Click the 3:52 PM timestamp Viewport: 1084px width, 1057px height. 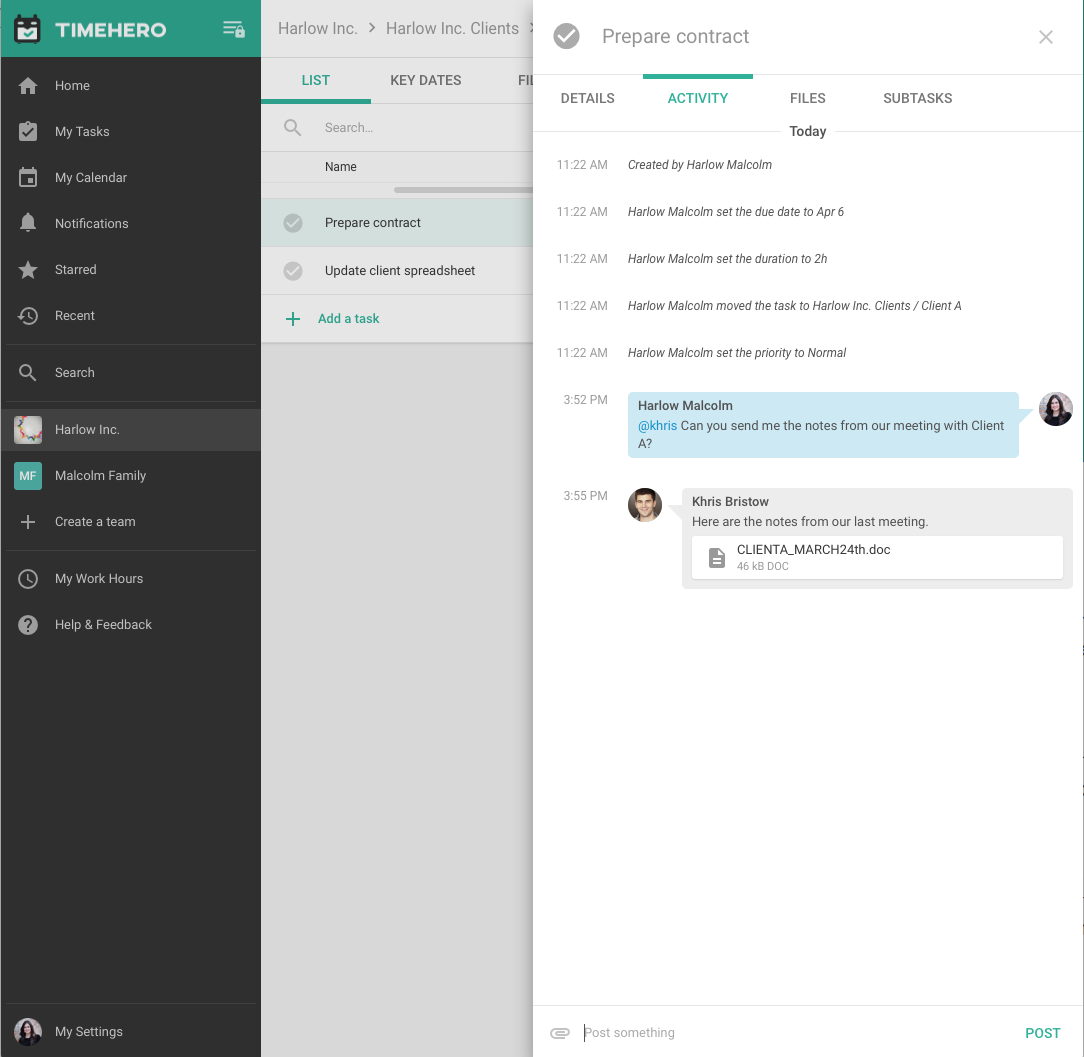click(585, 400)
